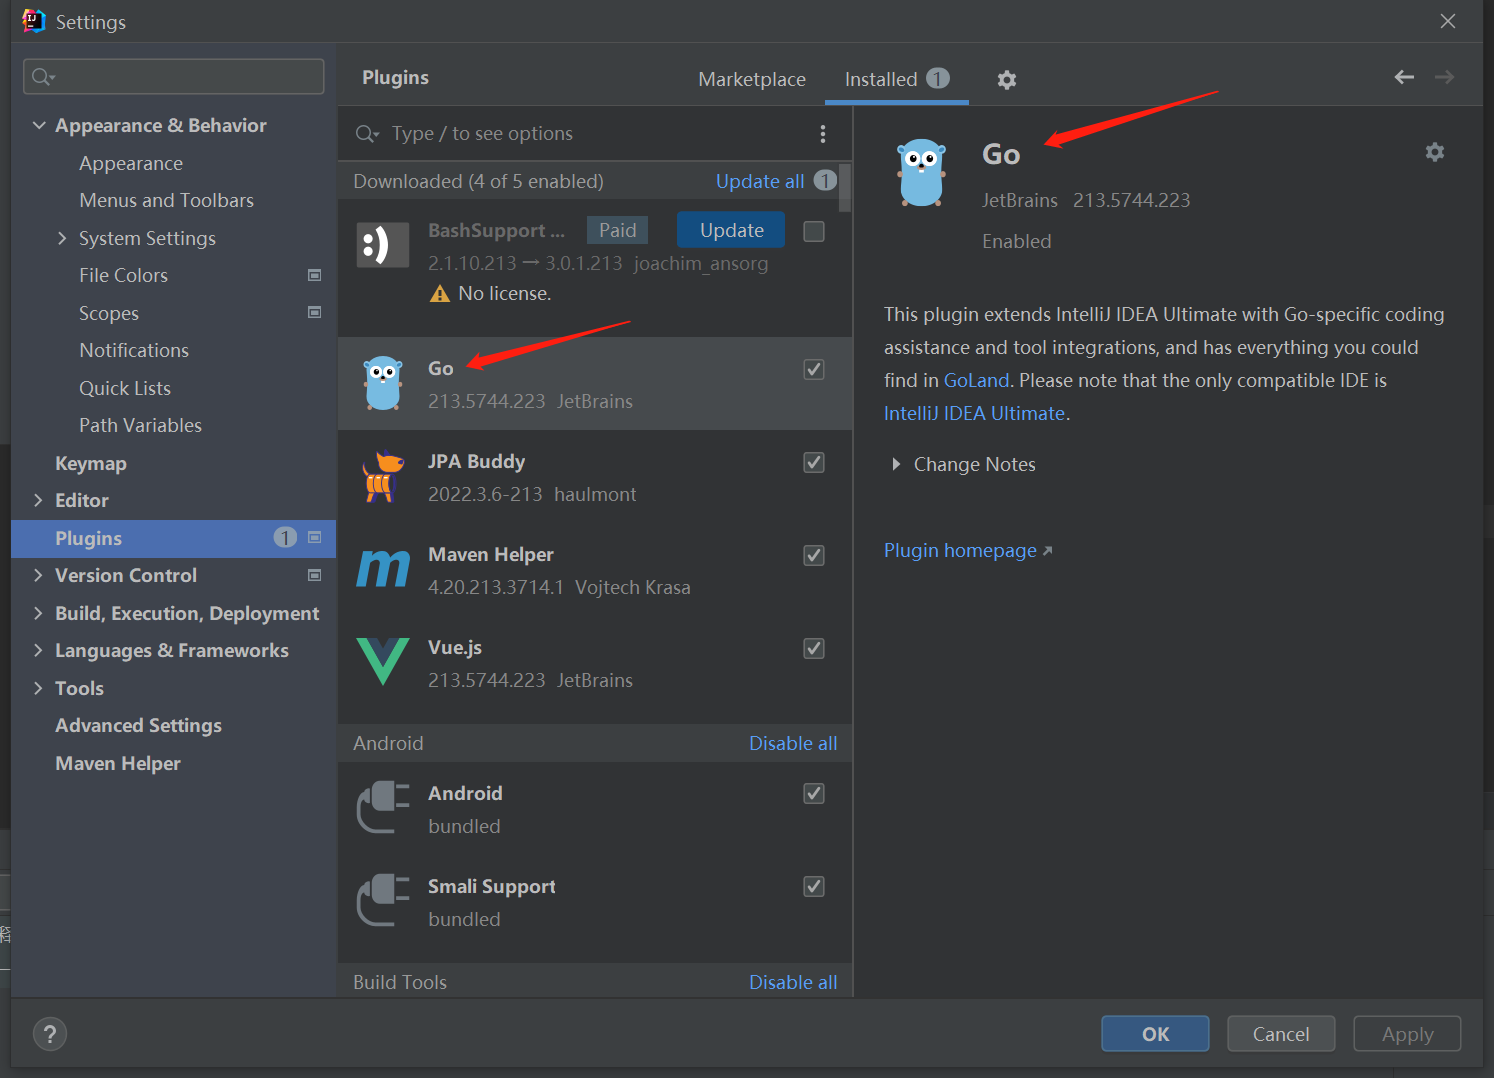Enable the BashSupport plugin checkbox
Screen dimensions: 1494x1078
[x=814, y=231]
